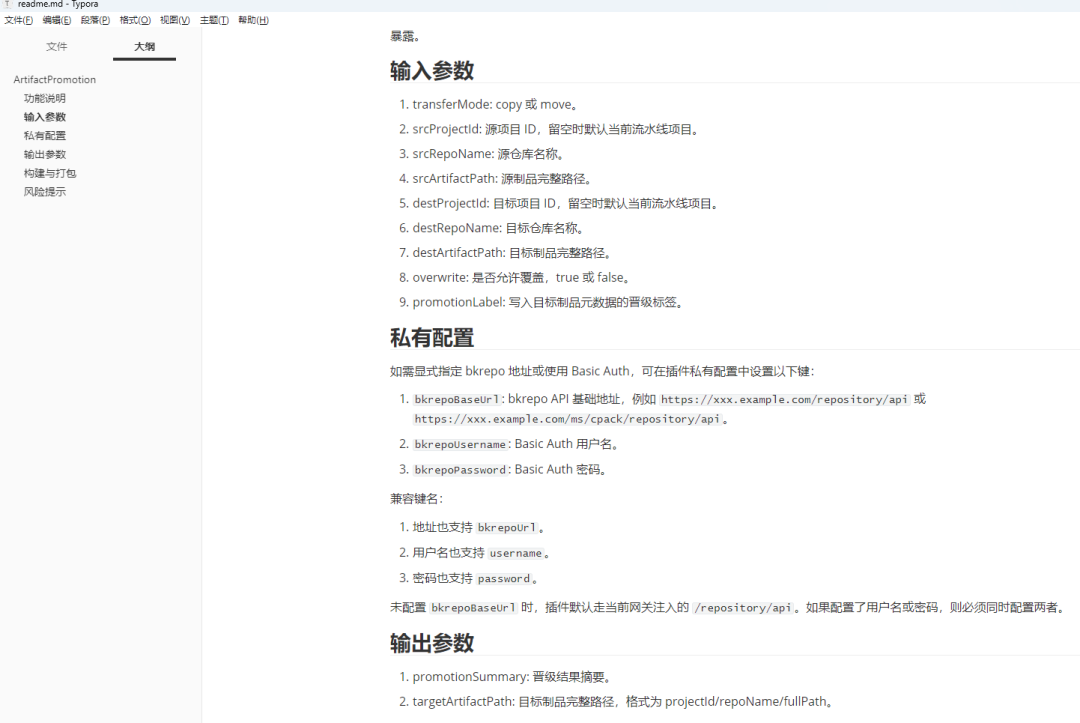This screenshot has width=1080, height=723.
Task: Click the bkrepoBaseUrl code item in list
Action: click(x=457, y=399)
